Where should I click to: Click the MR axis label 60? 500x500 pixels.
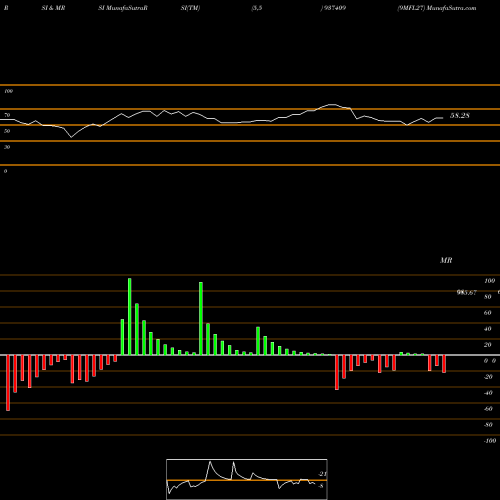(x=488, y=313)
